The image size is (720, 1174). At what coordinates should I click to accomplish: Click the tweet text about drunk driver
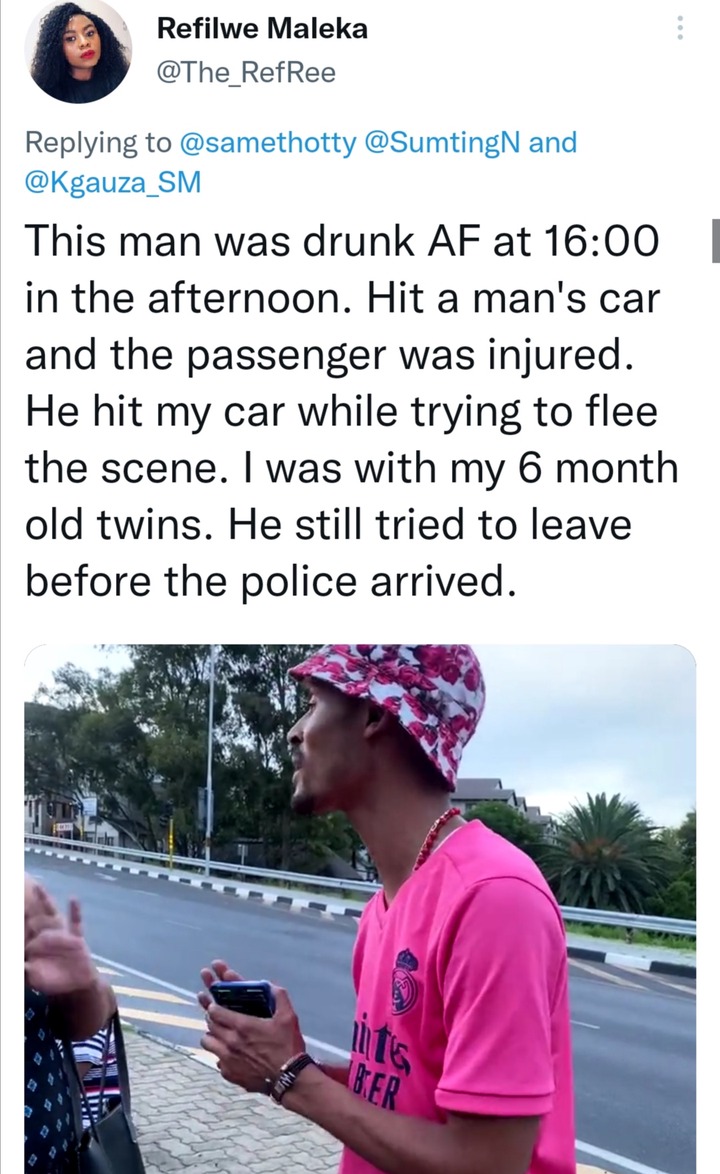[352, 412]
